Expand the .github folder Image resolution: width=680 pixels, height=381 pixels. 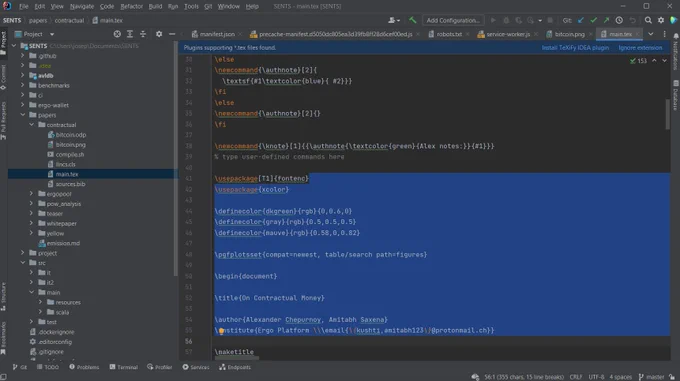click(23, 55)
